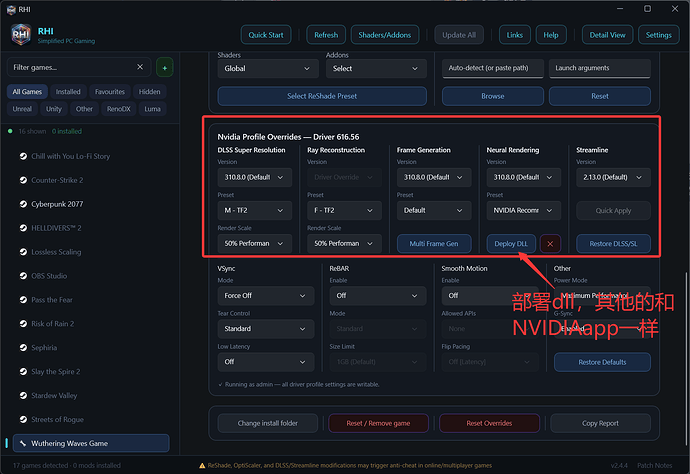Click Steam icon beside Chill with You Lo-Fi Story
Screen dimensions: 690x474
tap(23, 156)
